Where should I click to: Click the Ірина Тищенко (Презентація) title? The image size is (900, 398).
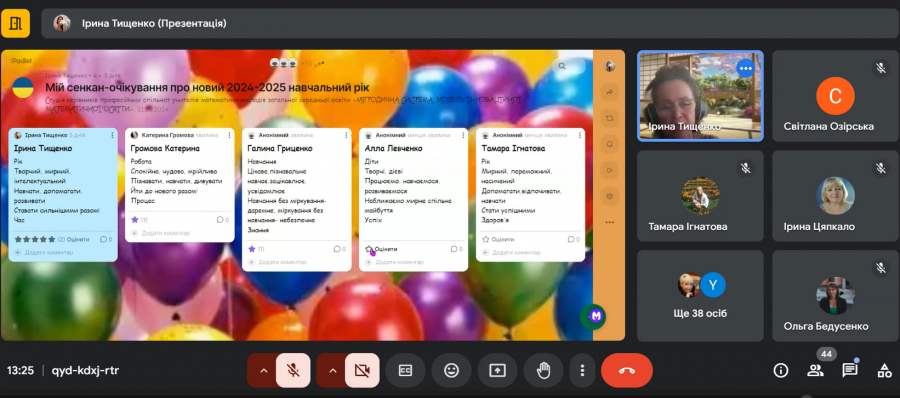[x=154, y=24]
